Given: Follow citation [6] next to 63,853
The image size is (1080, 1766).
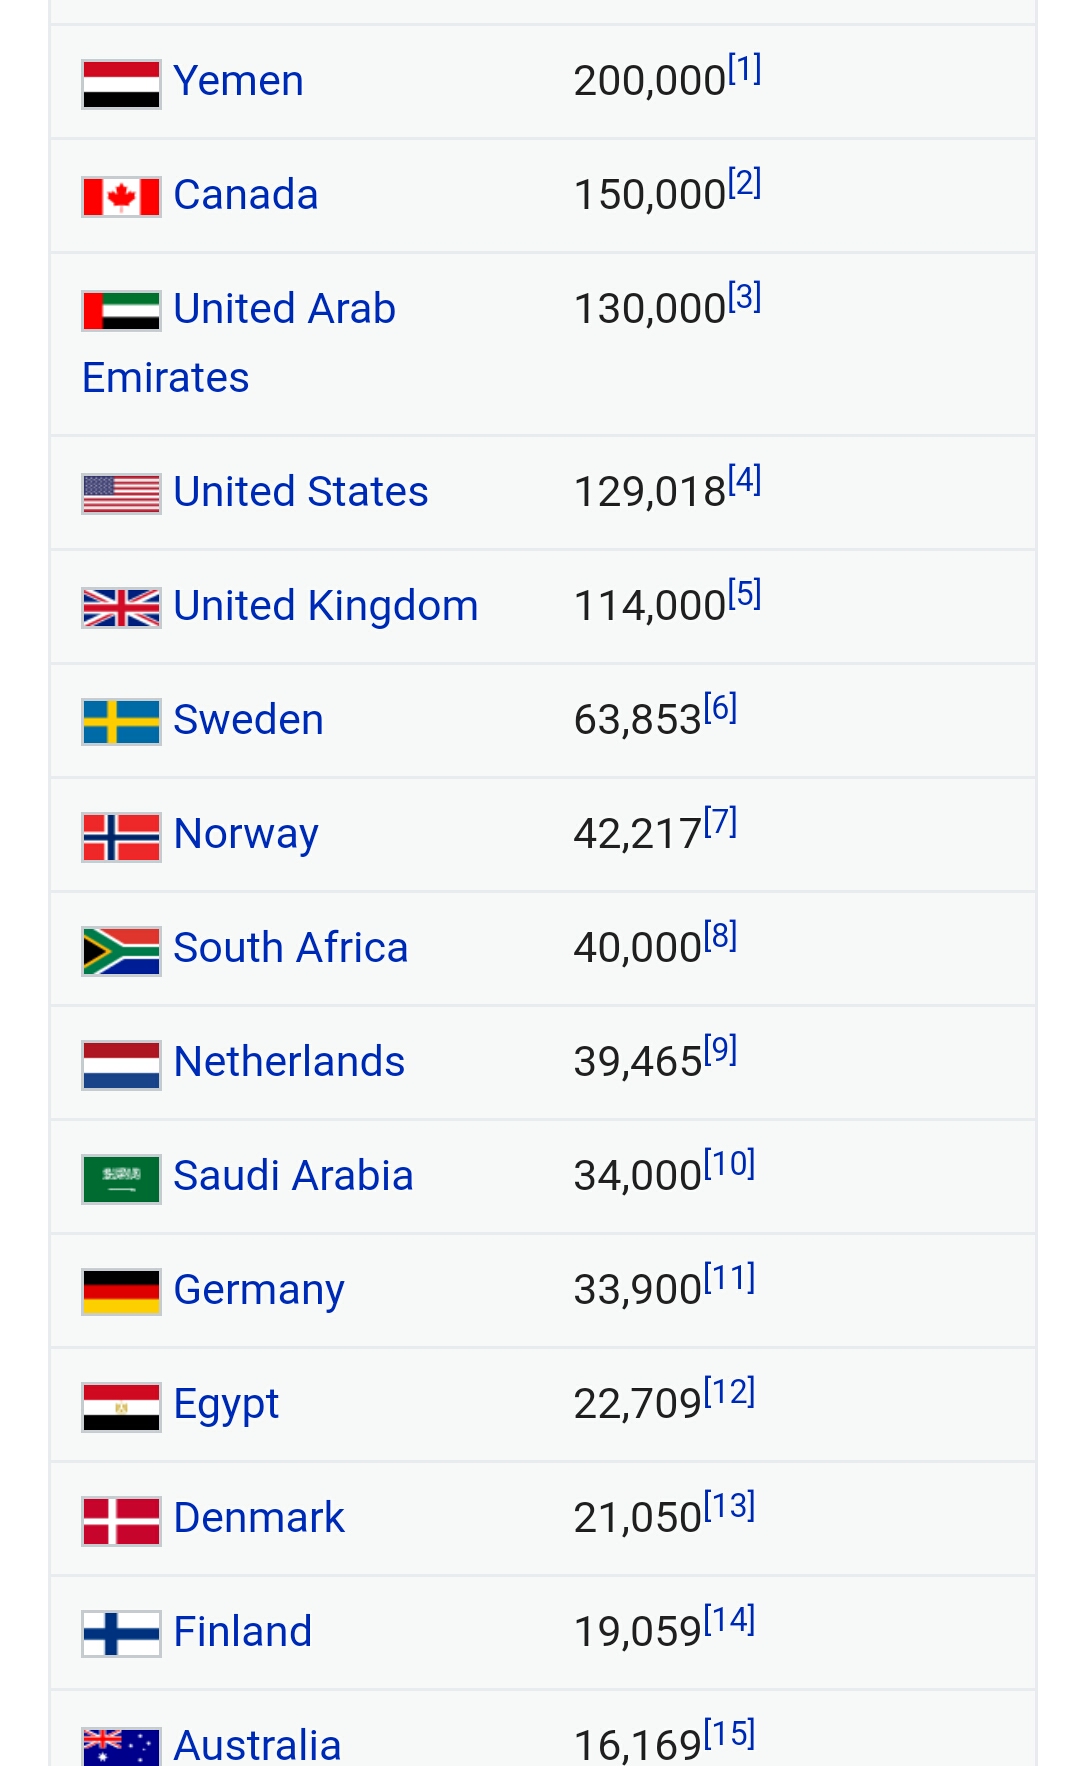Looking at the screenshot, I should coord(720,708).
